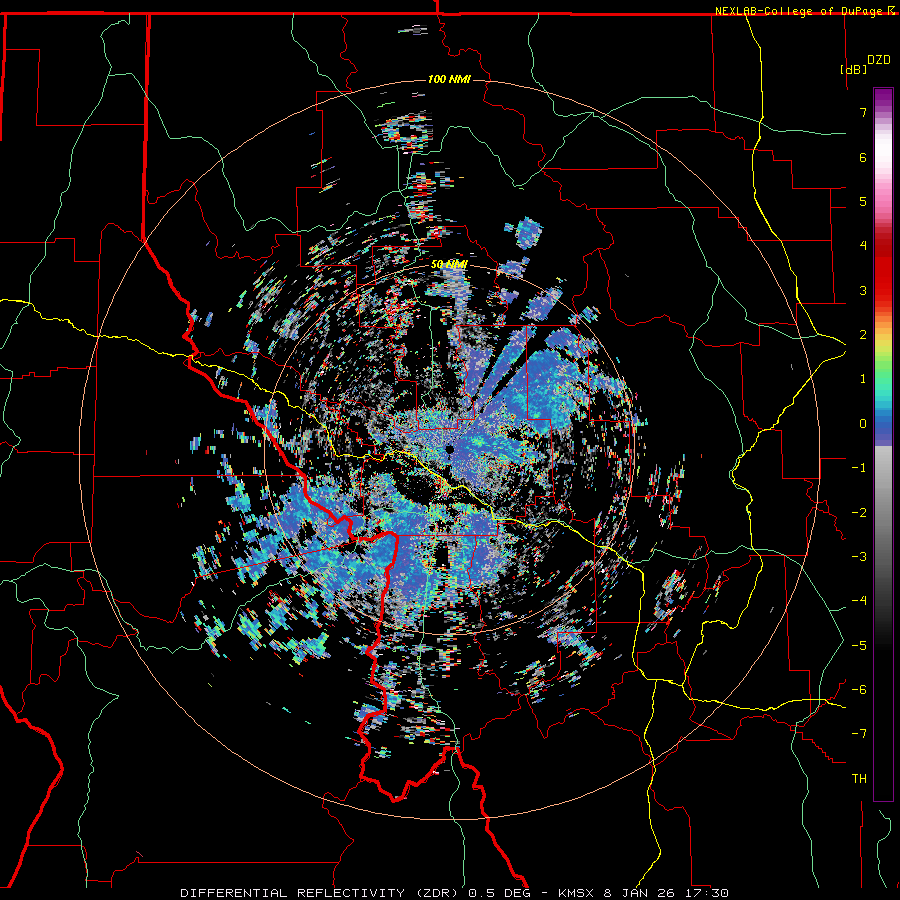Click the KMSX station identifier in caption

pyautogui.click(x=575, y=893)
